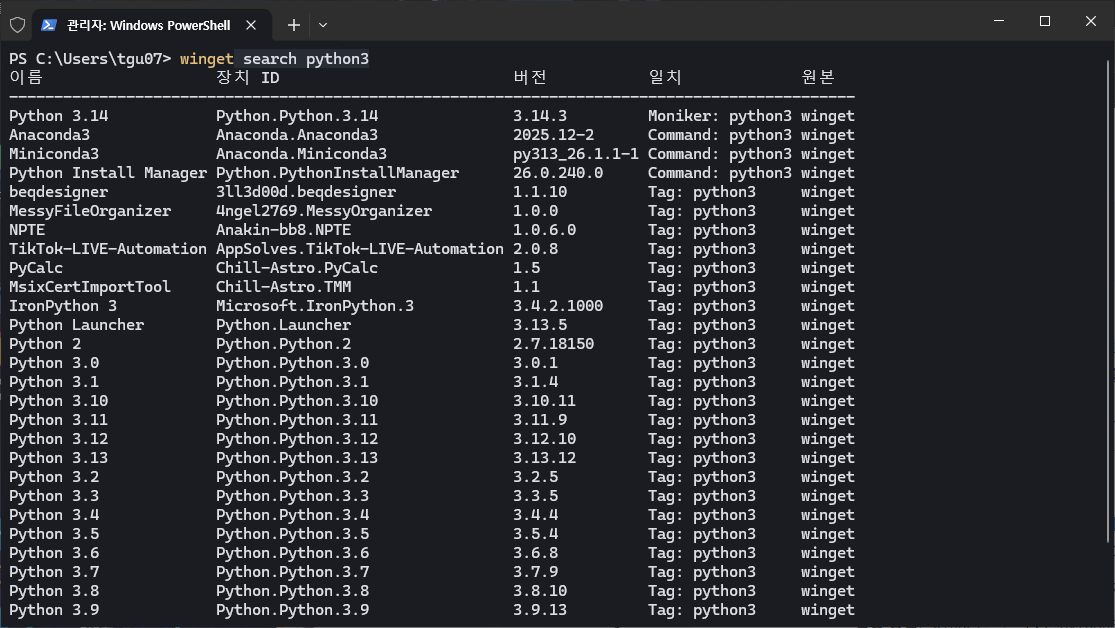Click the version 3.12.10 text
Screen dimensions: 1115x628
point(545,439)
